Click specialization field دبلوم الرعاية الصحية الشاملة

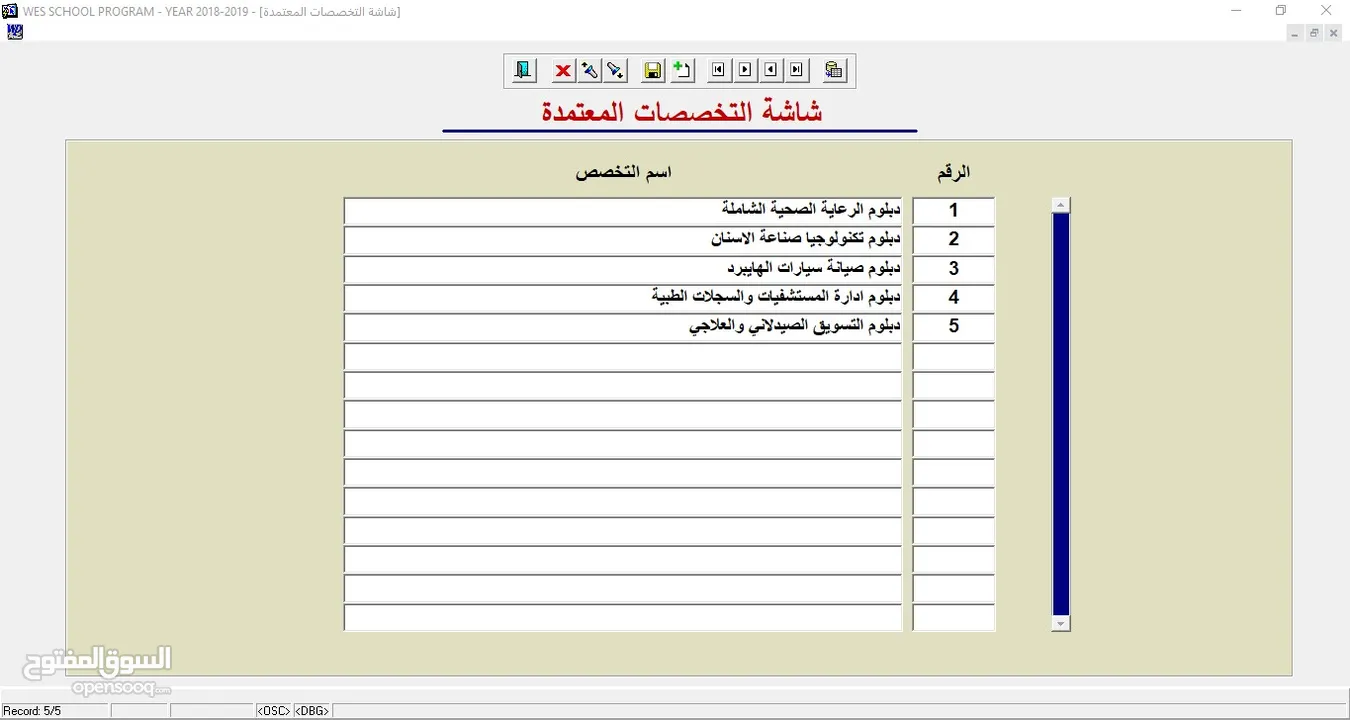coord(623,211)
